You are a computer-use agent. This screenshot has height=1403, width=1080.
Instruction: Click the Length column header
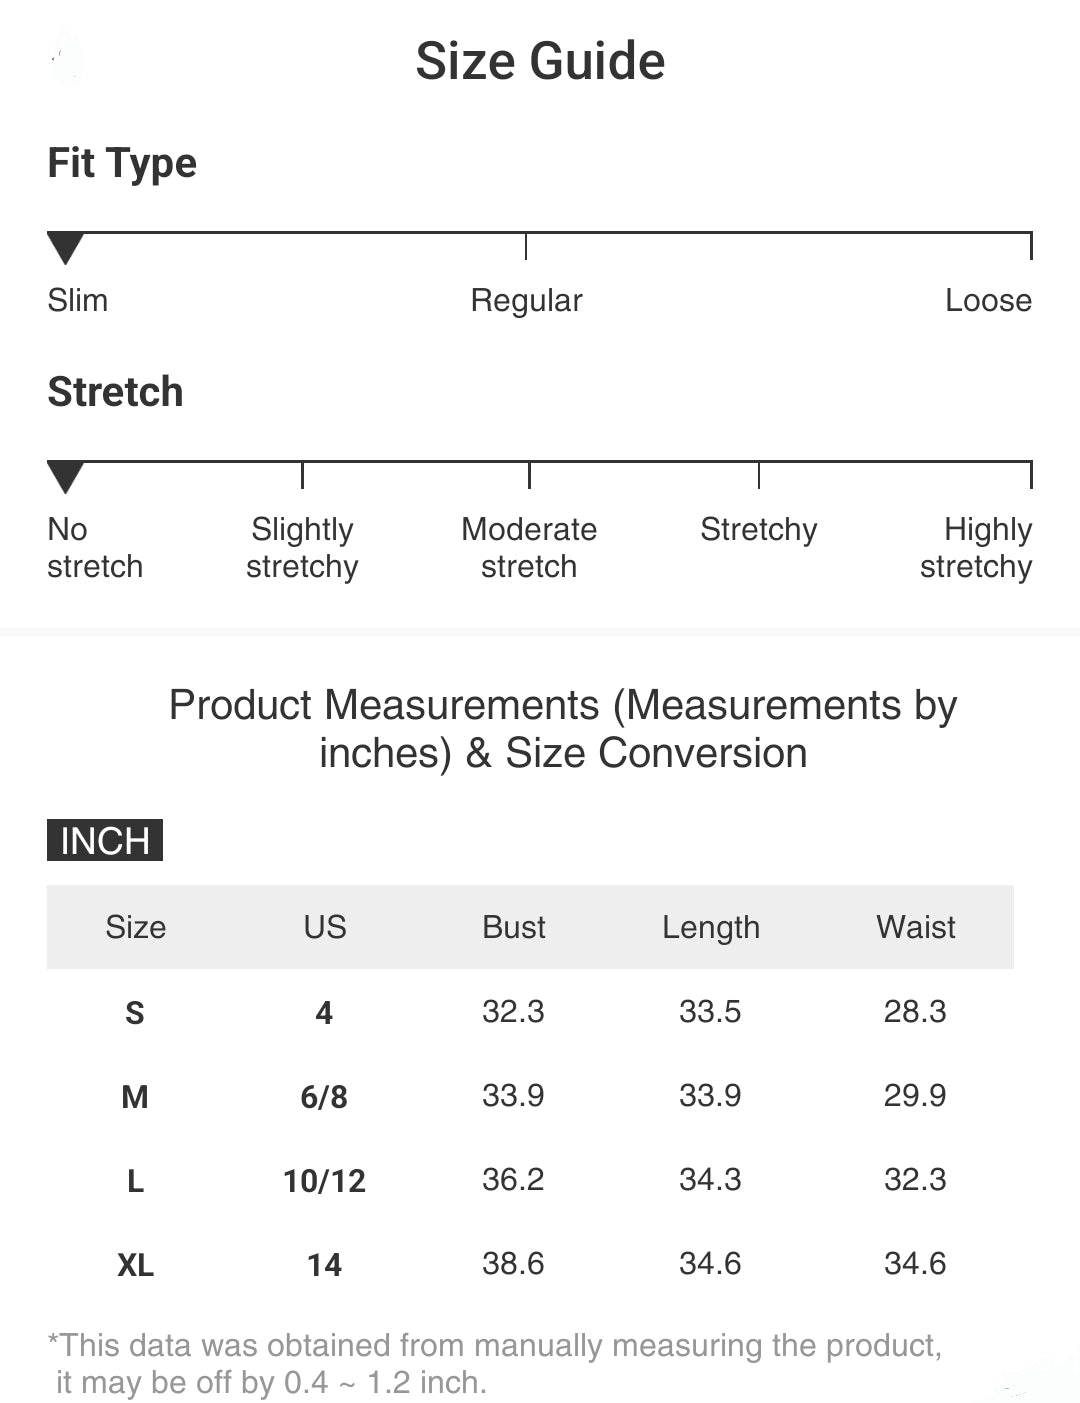click(711, 927)
